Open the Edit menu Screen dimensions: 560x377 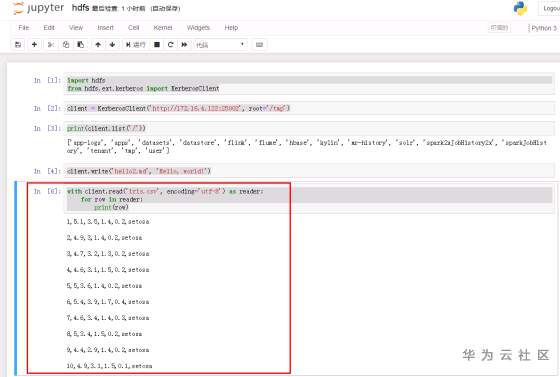pyautogui.click(x=49, y=27)
